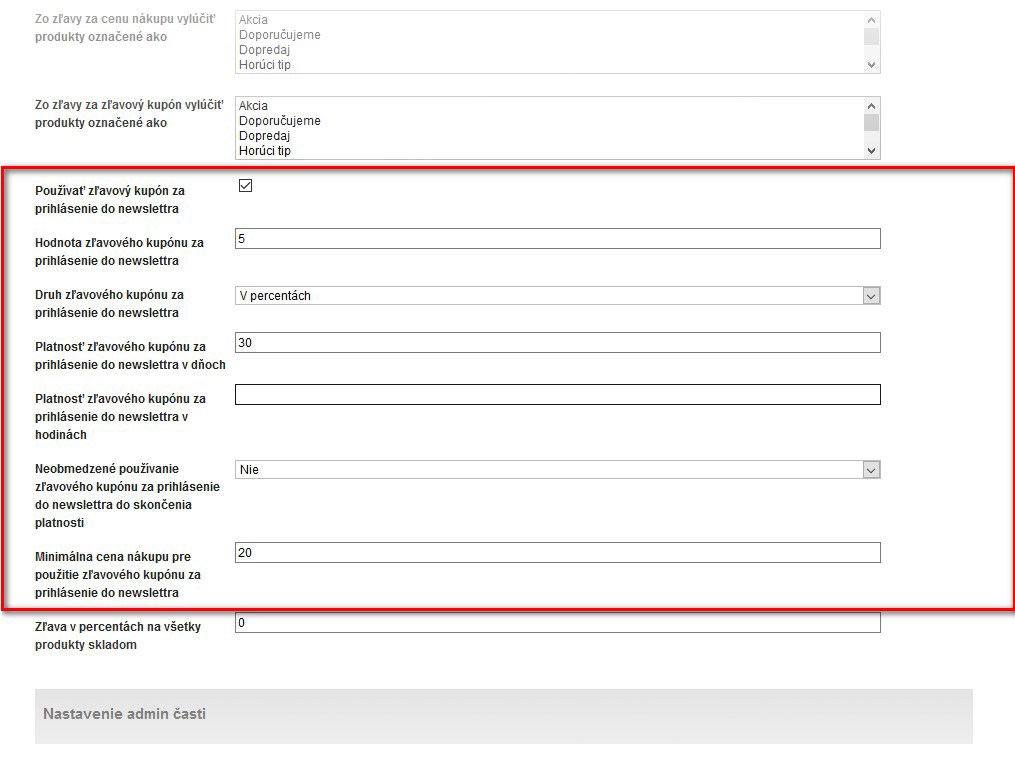Click the empty coupon validity in hours field
The width and height of the screenshot is (1015, 764).
point(557,395)
